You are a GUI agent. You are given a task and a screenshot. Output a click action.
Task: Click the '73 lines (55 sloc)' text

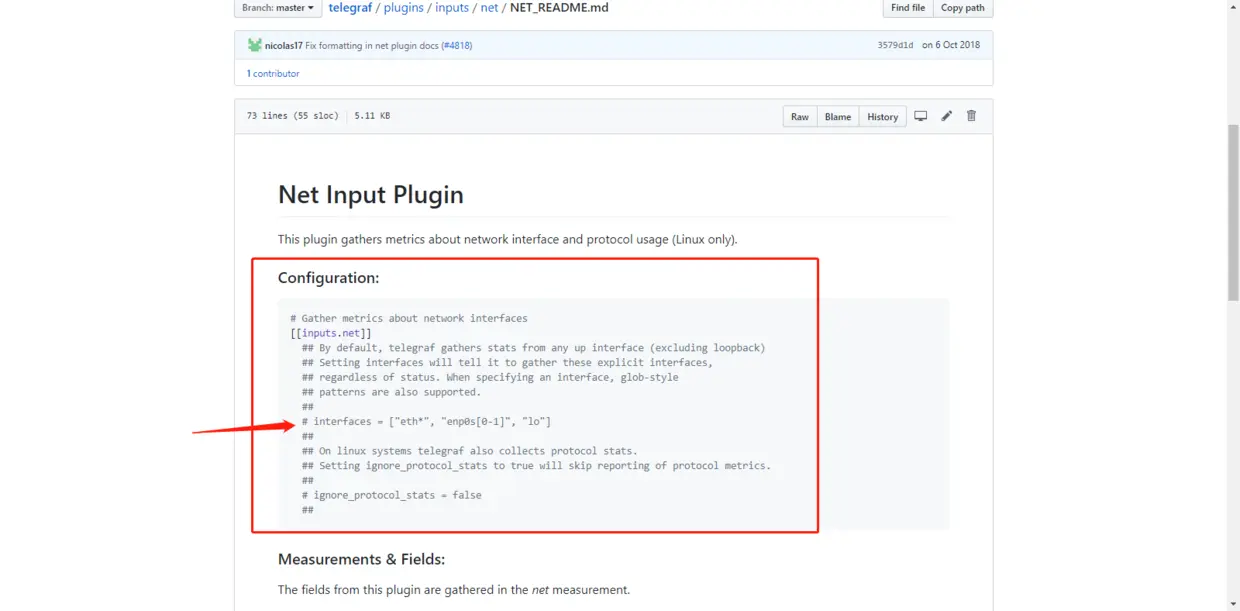click(x=293, y=116)
